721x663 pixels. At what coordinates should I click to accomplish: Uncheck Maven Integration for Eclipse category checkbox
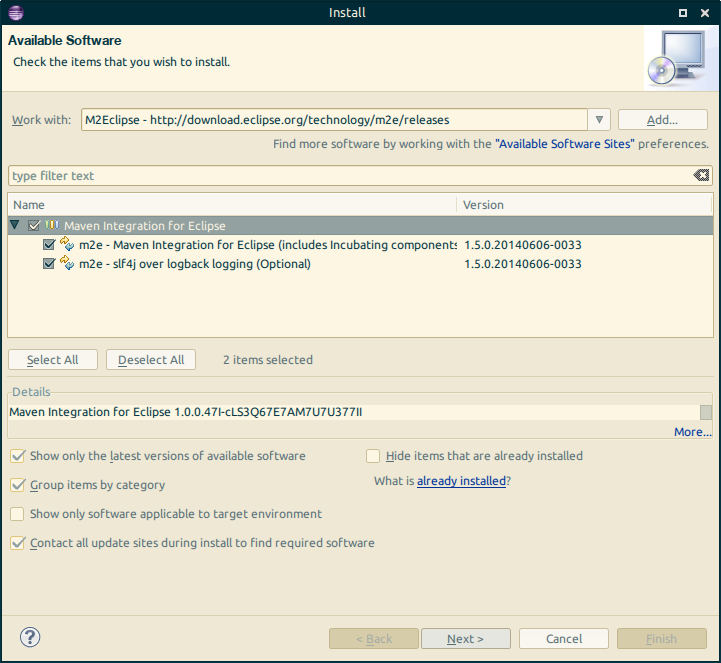pyautogui.click(x=34, y=226)
